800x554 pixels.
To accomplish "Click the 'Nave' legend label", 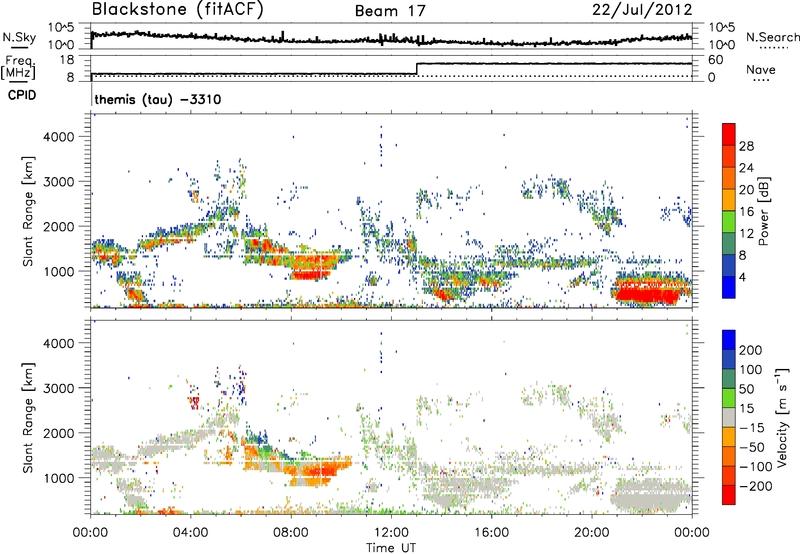I will 761,70.
